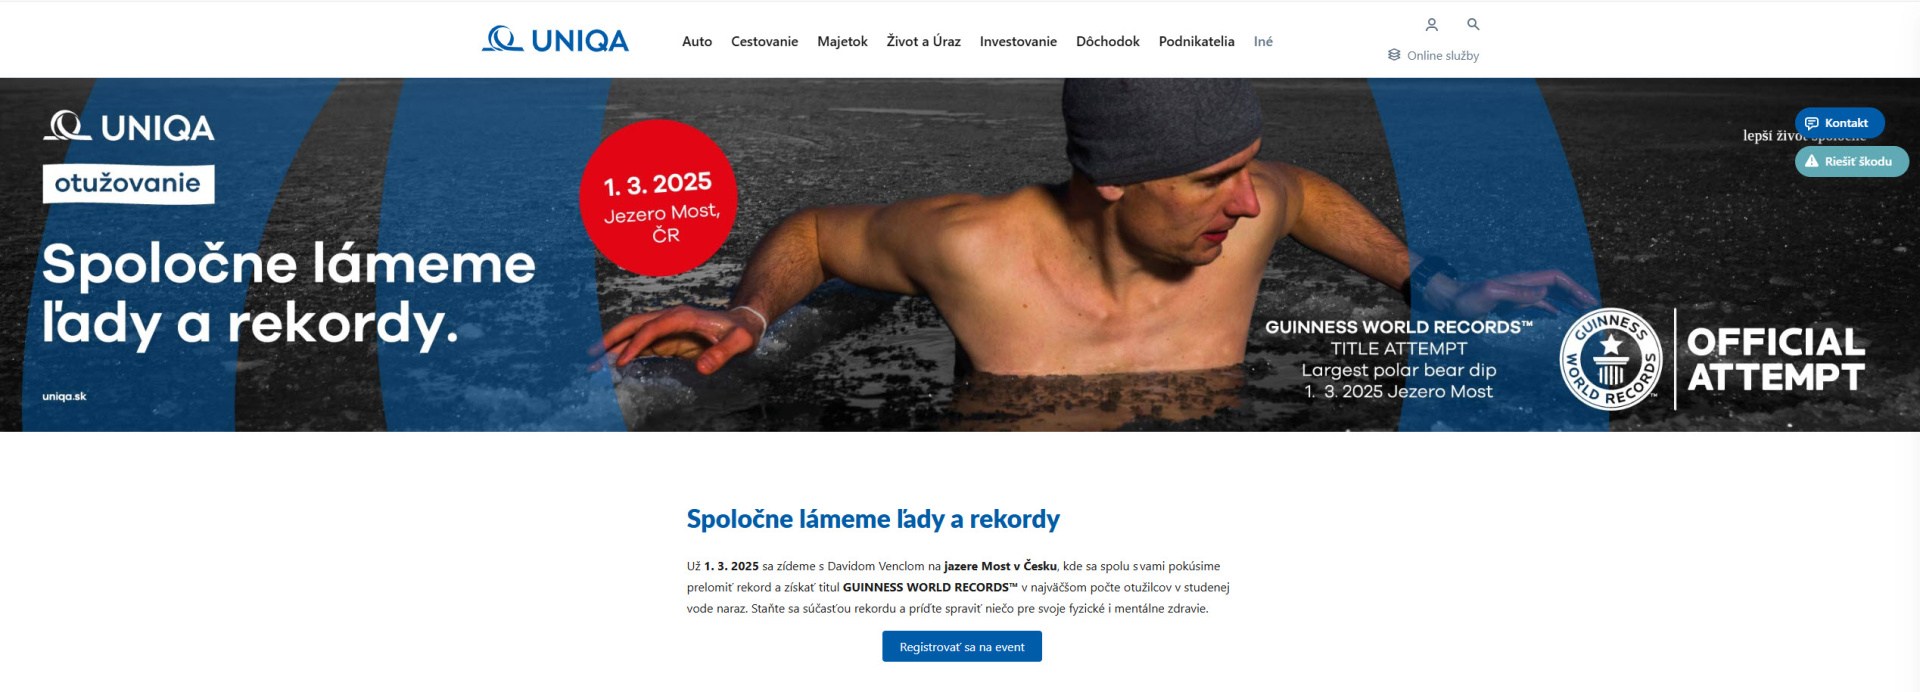Image resolution: width=1920 pixels, height=692 pixels.
Task: Click the Guinness World Records badge
Action: [x=1611, y=359]
